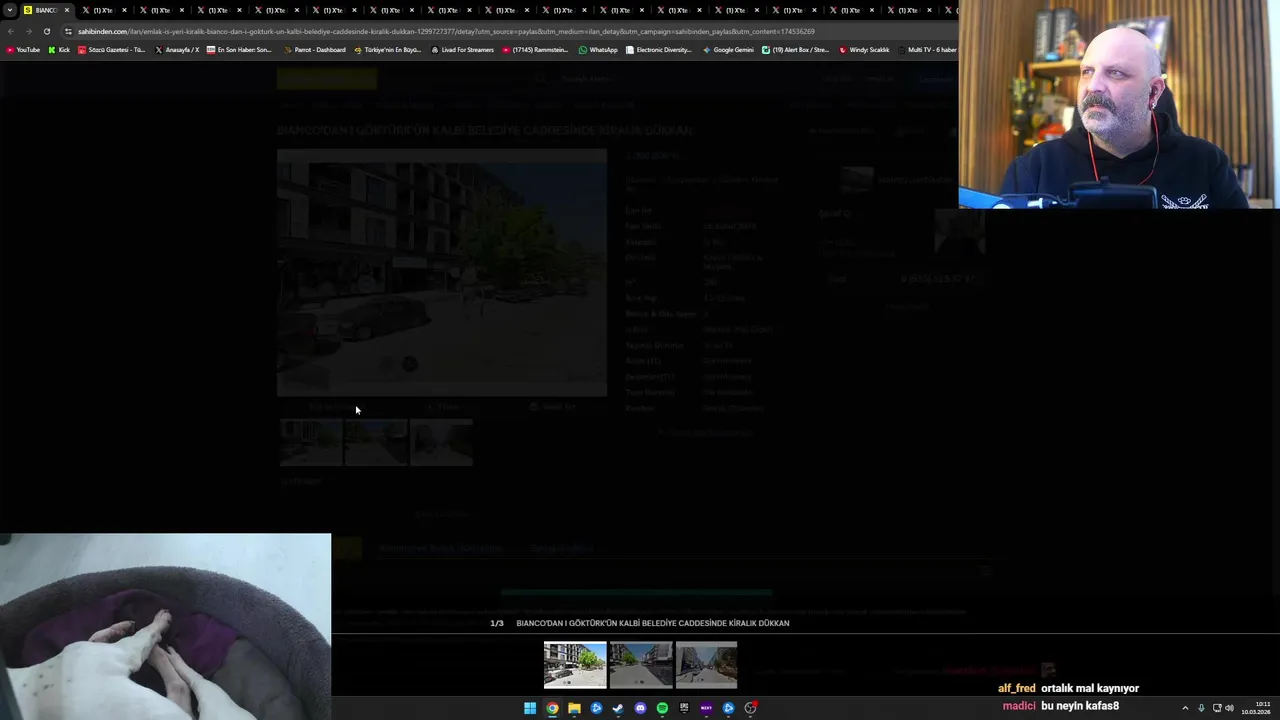Reload the sahibinden page
Viewport: 1280px width, 720px height.
46,31
